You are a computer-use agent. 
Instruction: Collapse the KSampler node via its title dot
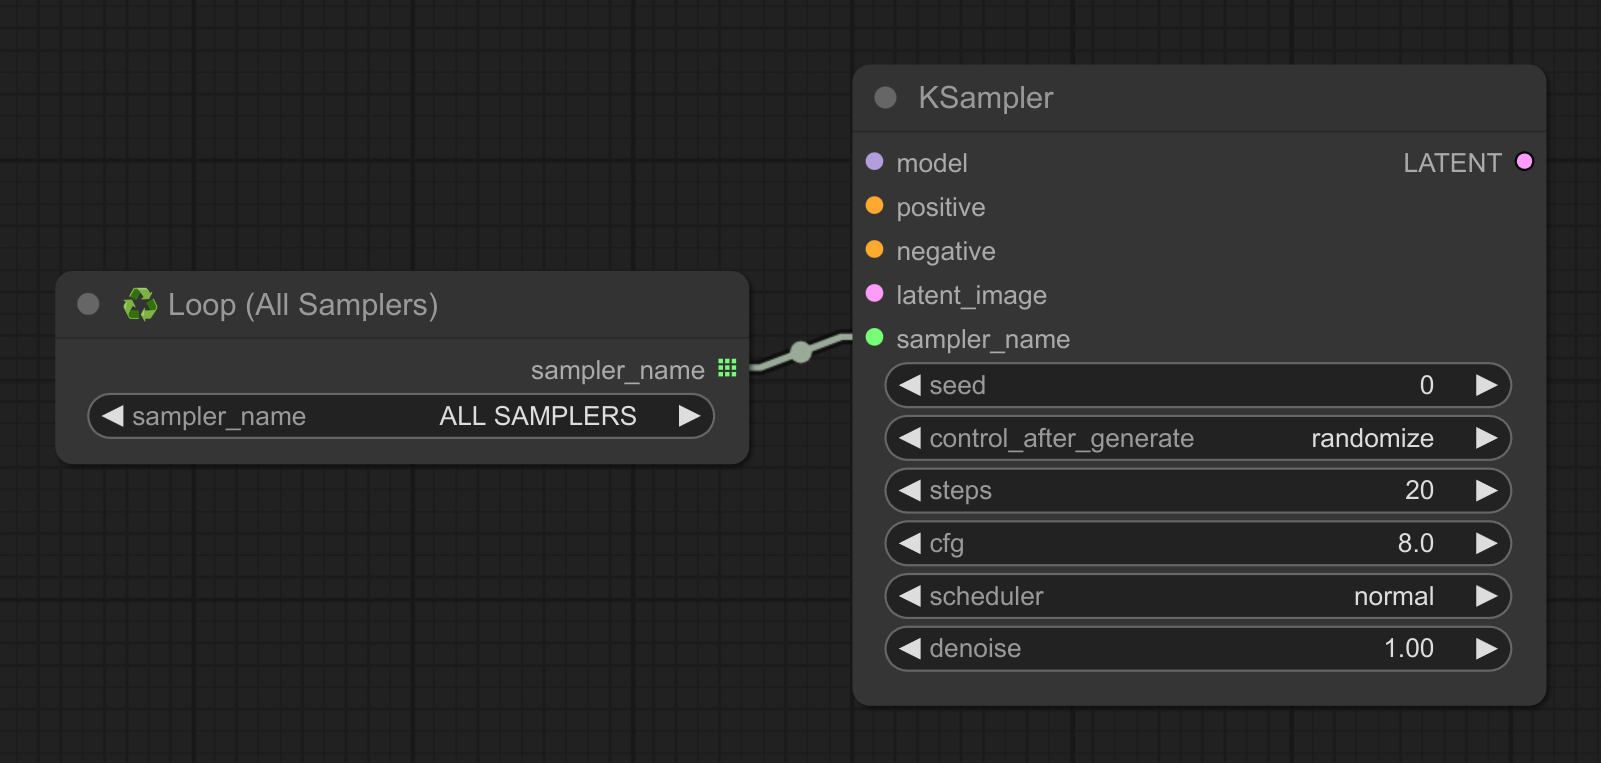click(x=885, y=98)
